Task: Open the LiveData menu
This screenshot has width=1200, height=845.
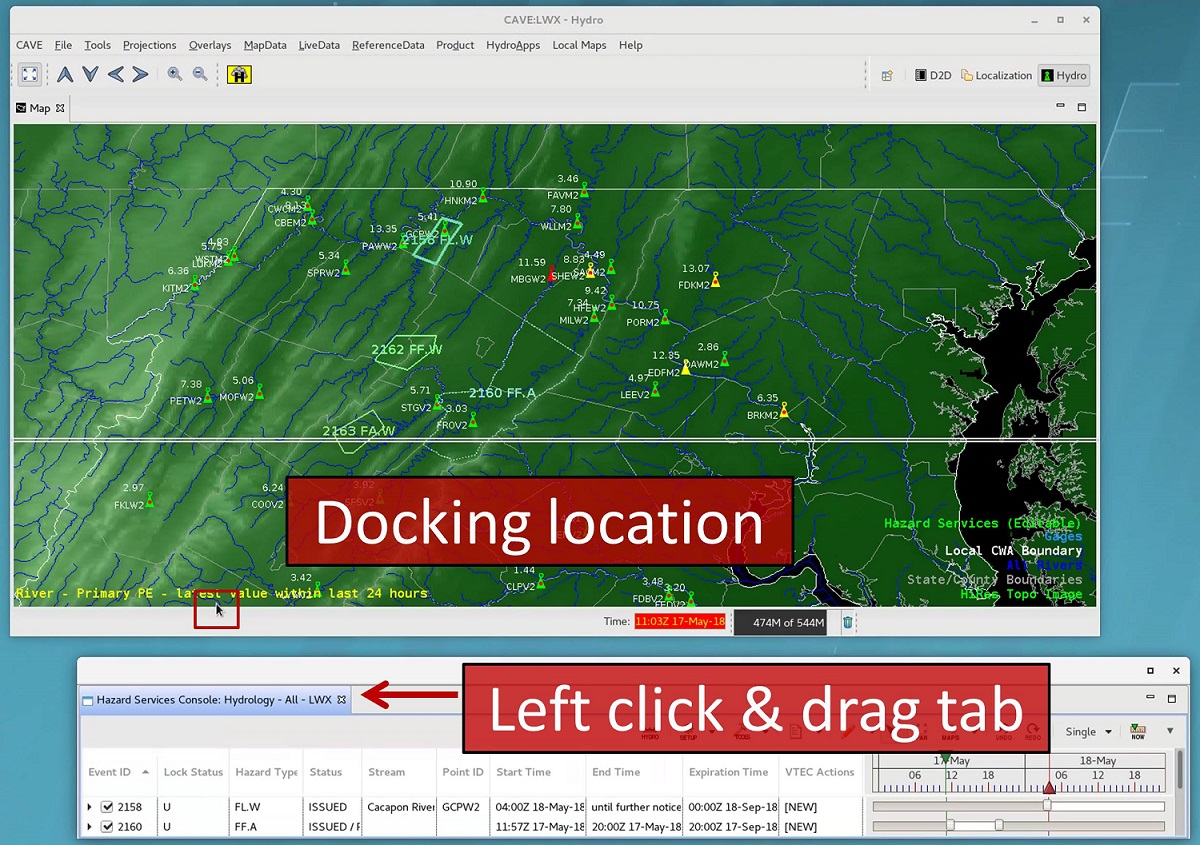Action: [x=319, y=45]
